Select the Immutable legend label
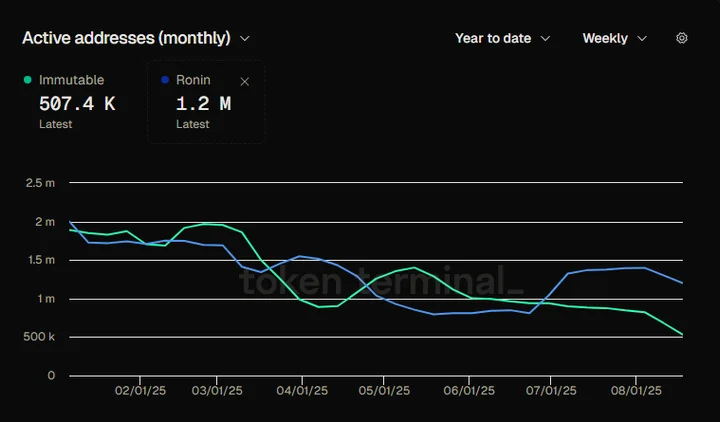The image size is (720, 422). tap(72, 80)
